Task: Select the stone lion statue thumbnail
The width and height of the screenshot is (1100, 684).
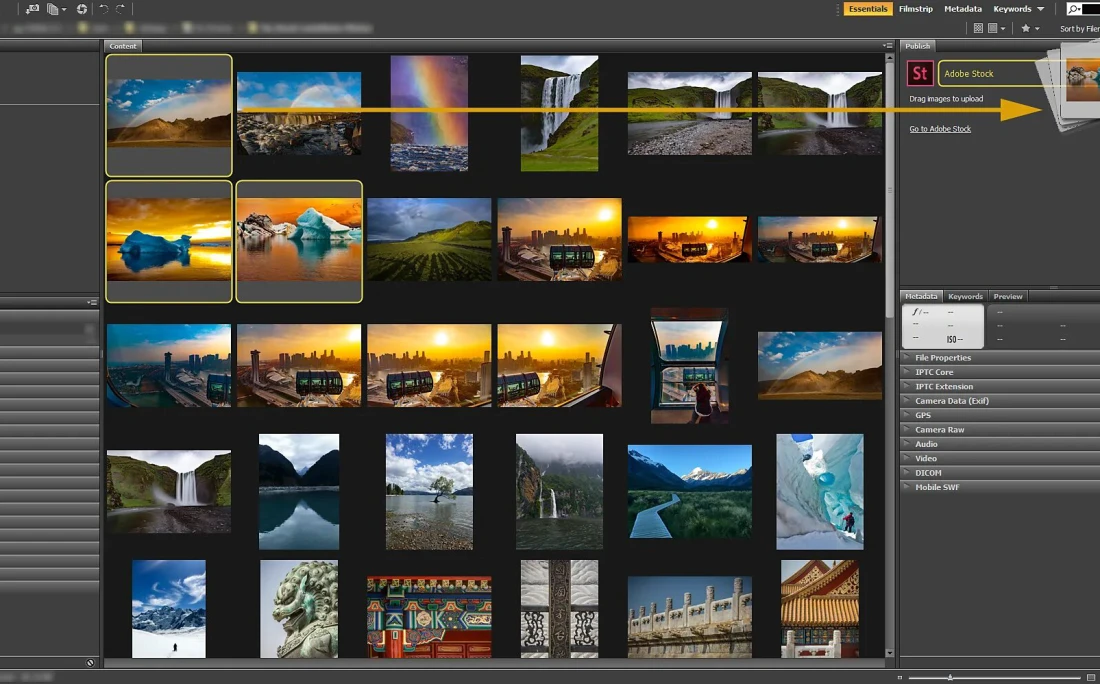Action: [x=299, y=608]
